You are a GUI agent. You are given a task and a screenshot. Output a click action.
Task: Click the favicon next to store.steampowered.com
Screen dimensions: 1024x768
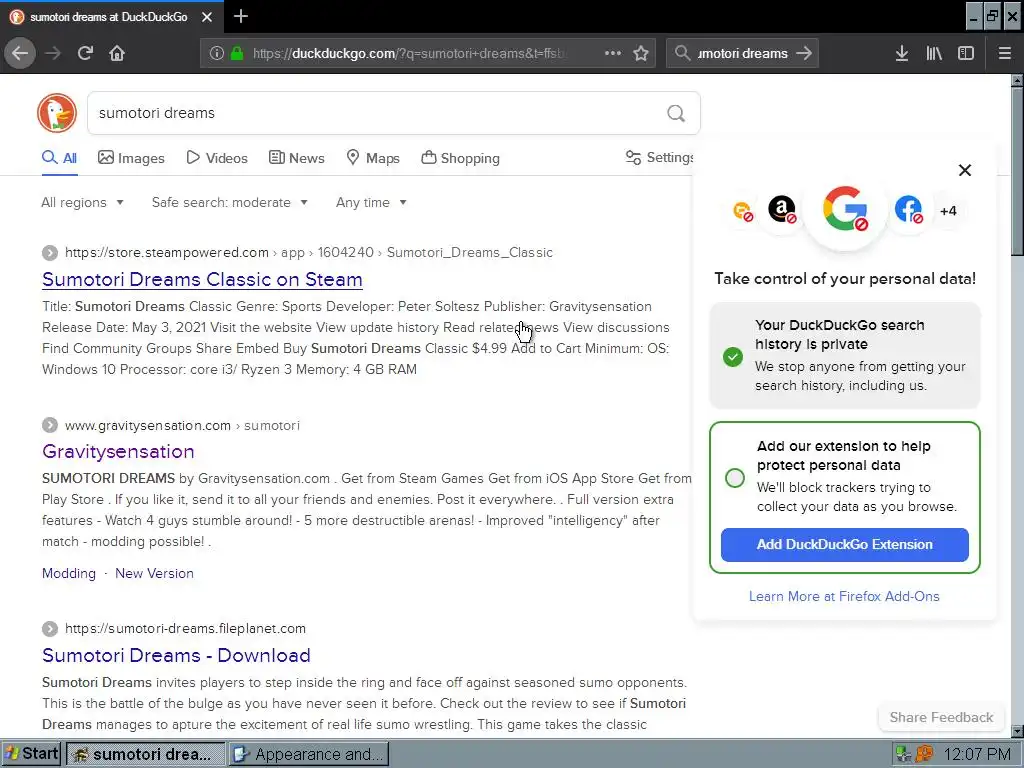pyautogui.click(x=50, y=253)
